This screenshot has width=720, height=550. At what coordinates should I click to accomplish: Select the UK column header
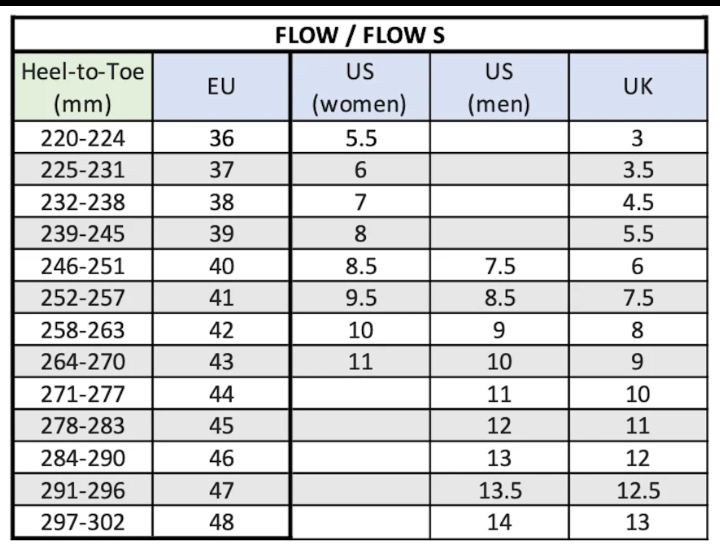pos(637,87)
